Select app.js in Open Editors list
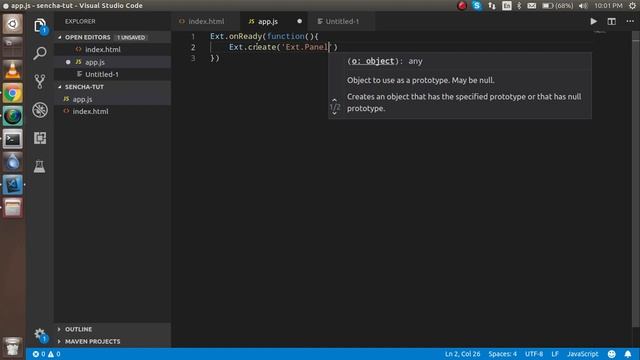Screen dimensions: 640x360 pyautogui.click(x=113, y=62)
